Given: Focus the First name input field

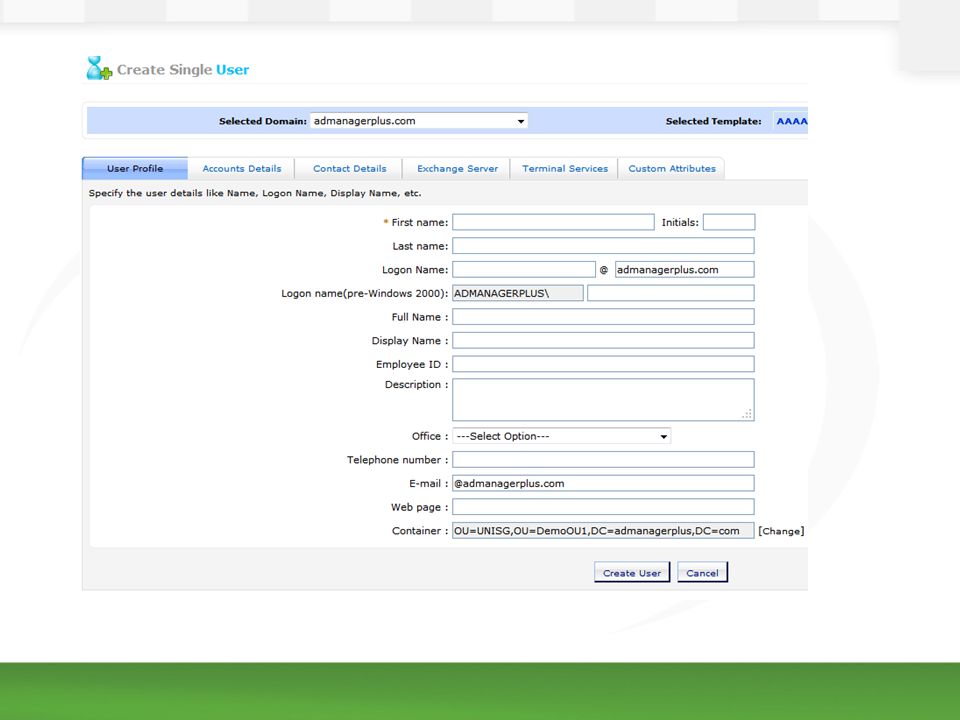Looking at the screenshot, I should 553,222.
